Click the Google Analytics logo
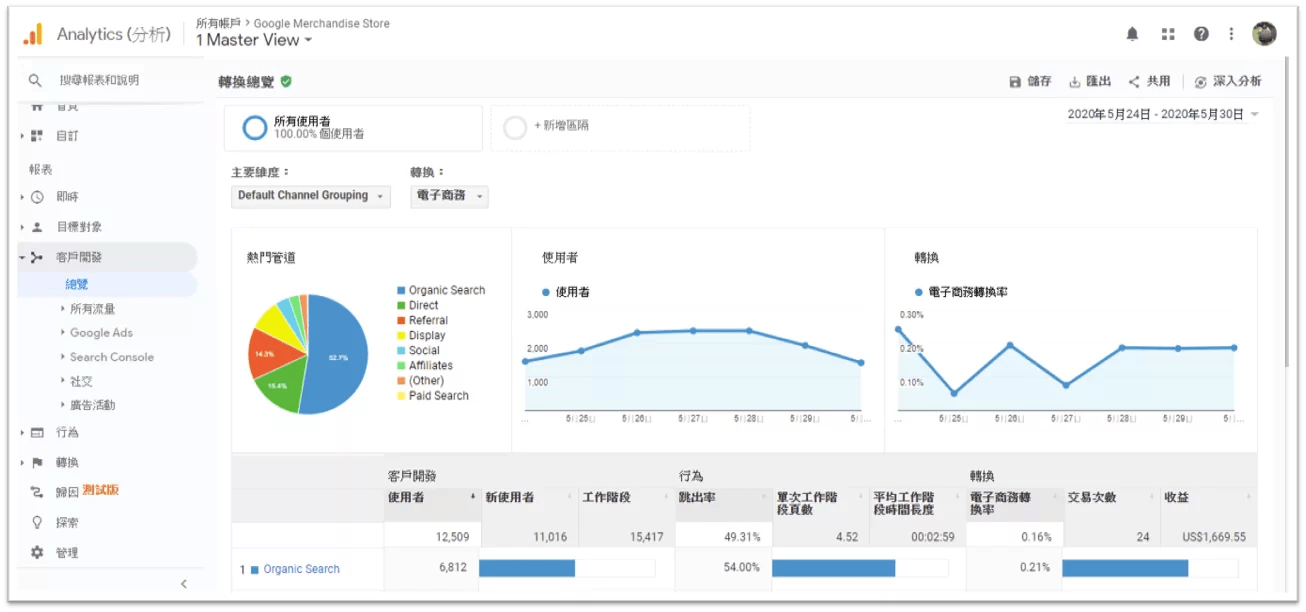This screenshot has width=1306, height=612. (33, 34)
